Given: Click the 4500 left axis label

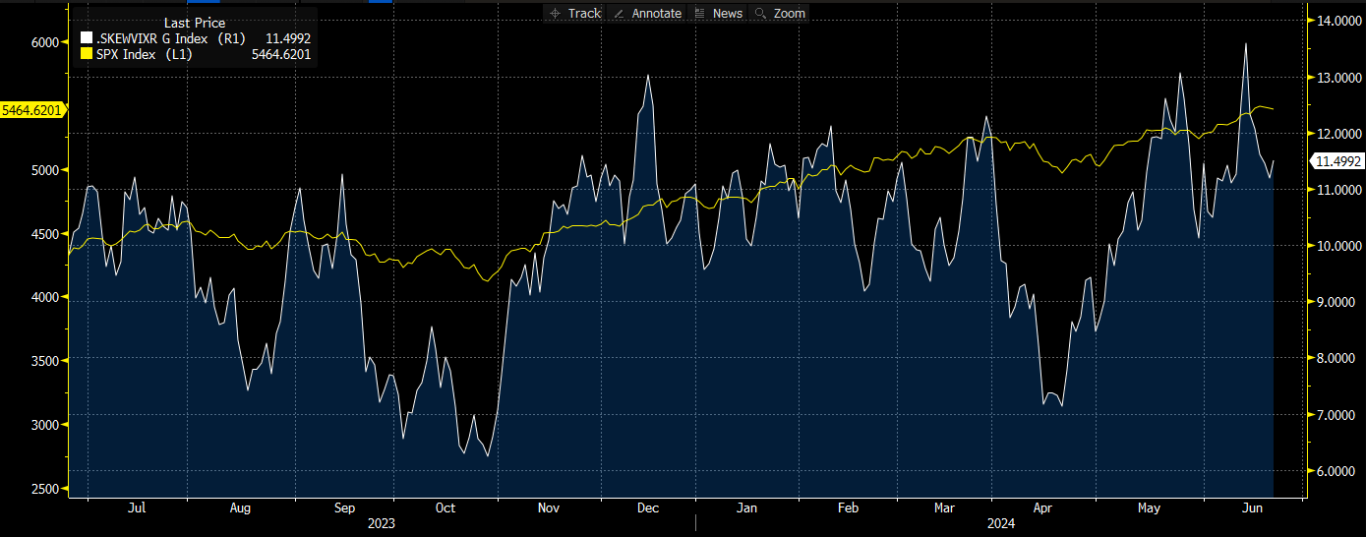Looking at the screenshot, I should [45, 234].
